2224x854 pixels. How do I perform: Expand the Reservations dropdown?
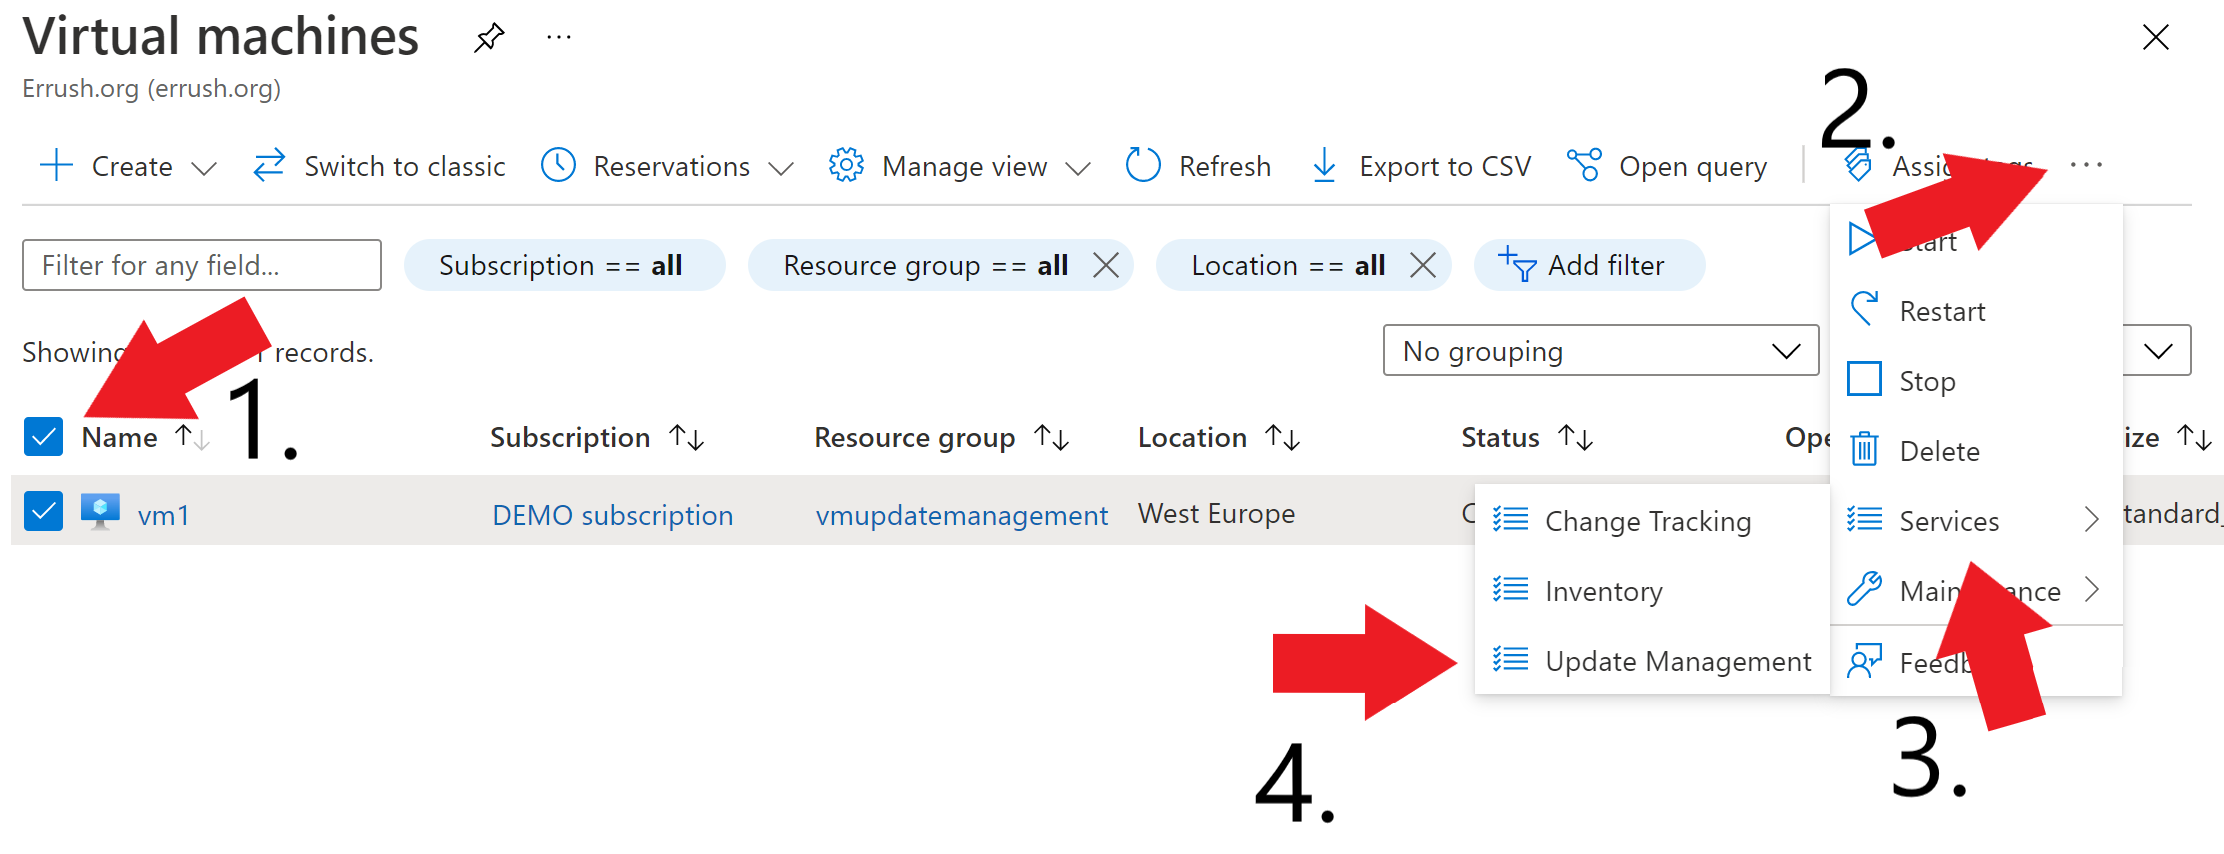[781, 167]
